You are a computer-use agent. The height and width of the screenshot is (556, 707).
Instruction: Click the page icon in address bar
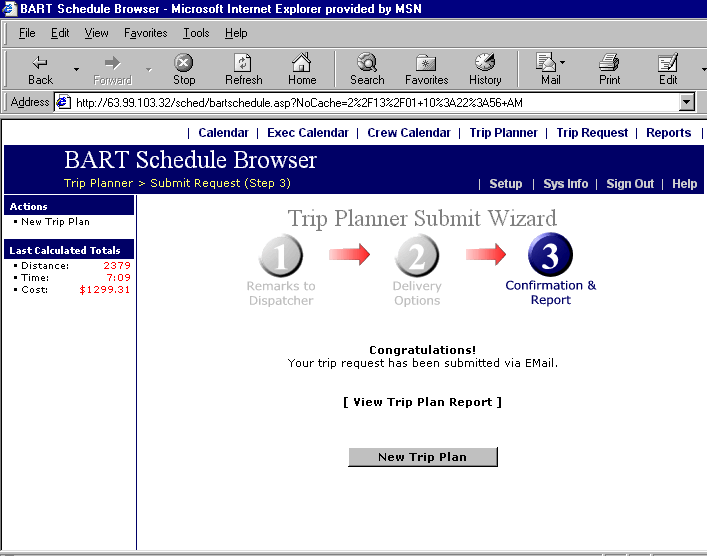(63, 102)
